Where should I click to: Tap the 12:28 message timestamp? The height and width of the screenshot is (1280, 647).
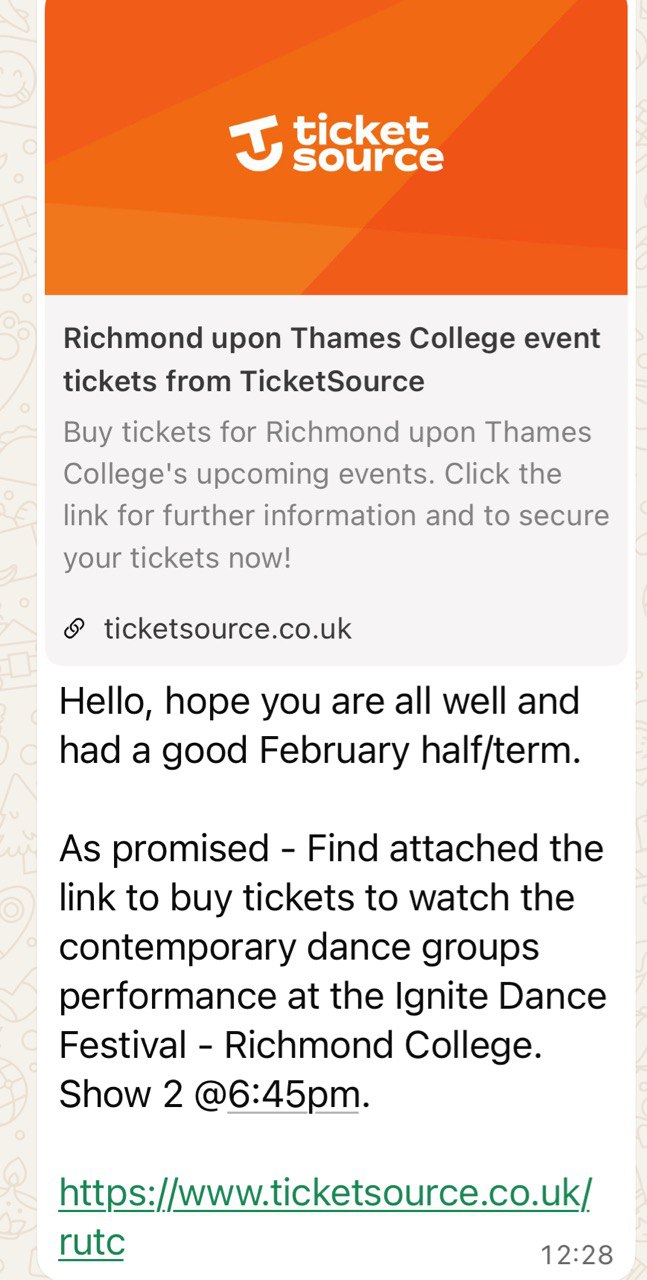(576, 1254)
